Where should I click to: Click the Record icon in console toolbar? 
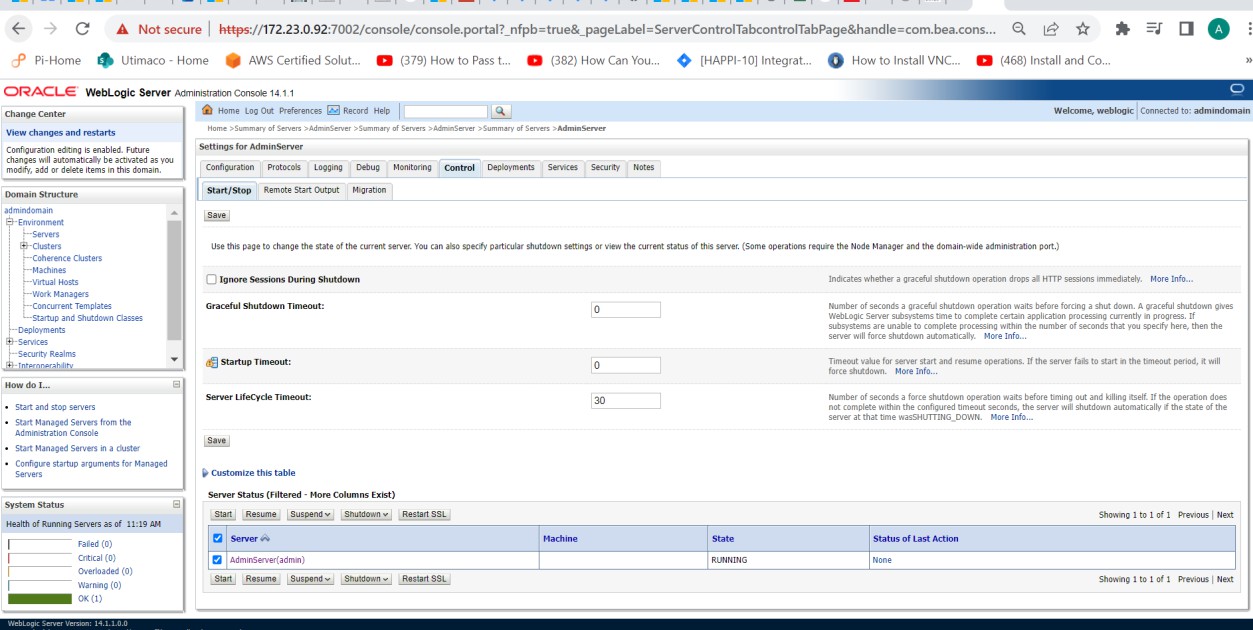click(333, 110)
